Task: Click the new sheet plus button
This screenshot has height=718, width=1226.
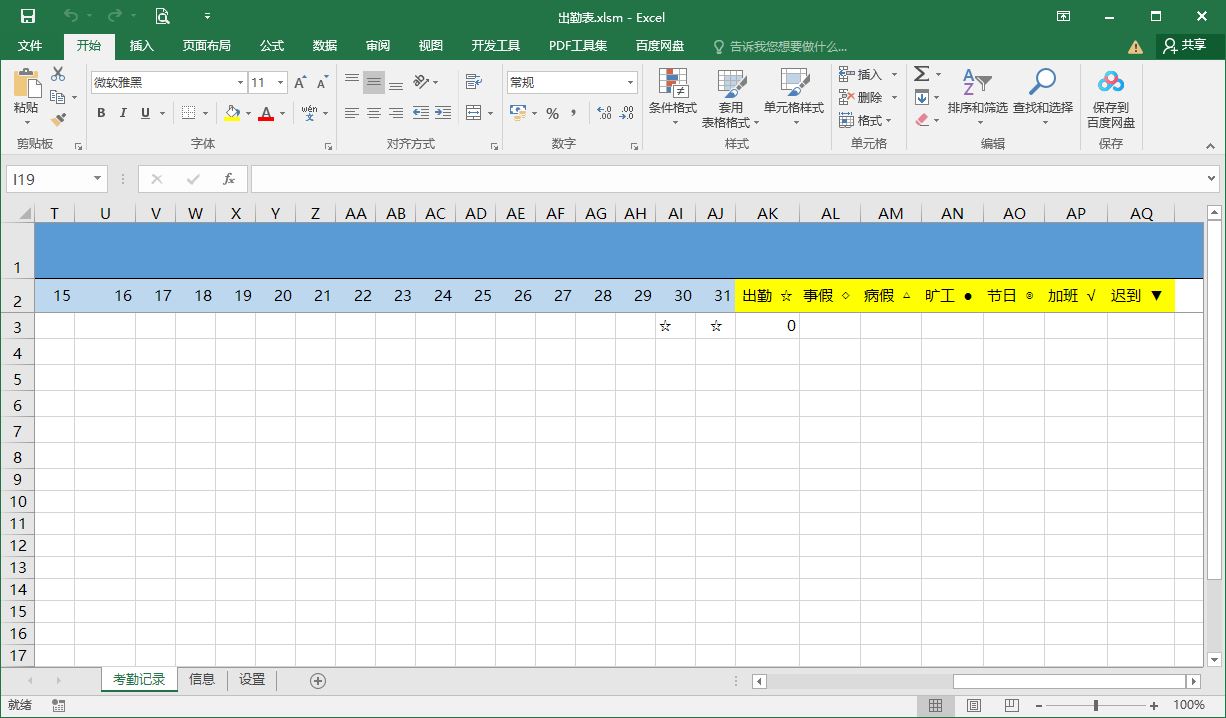Action: coord(317,680)
